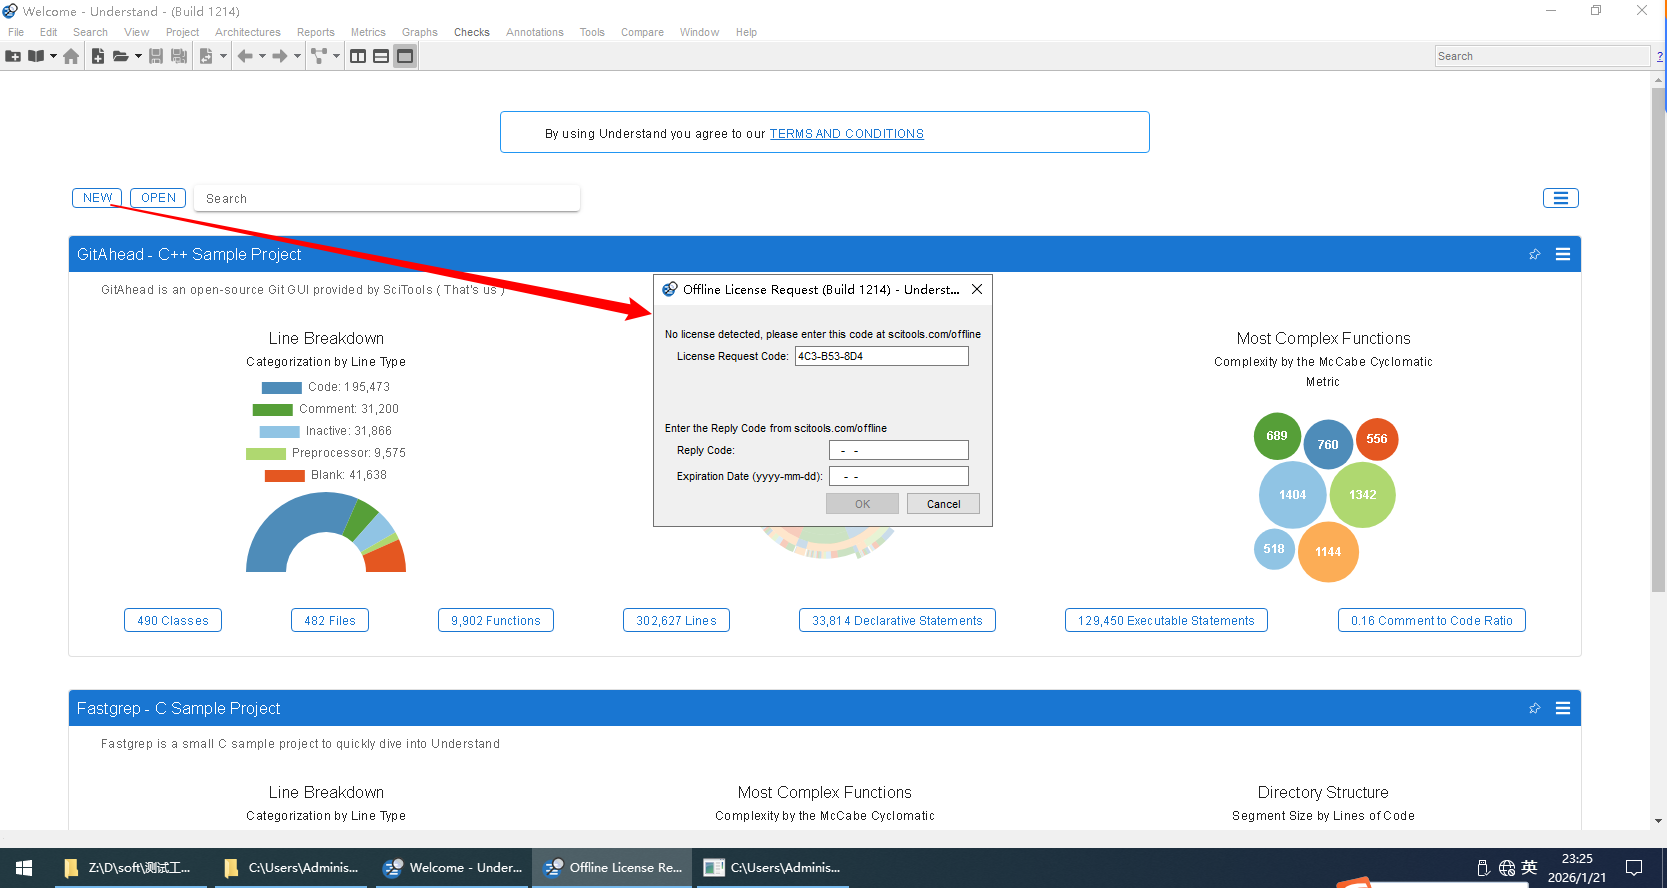
Task: Click the 1404 complexity bubble
Action: point(1292,495)
